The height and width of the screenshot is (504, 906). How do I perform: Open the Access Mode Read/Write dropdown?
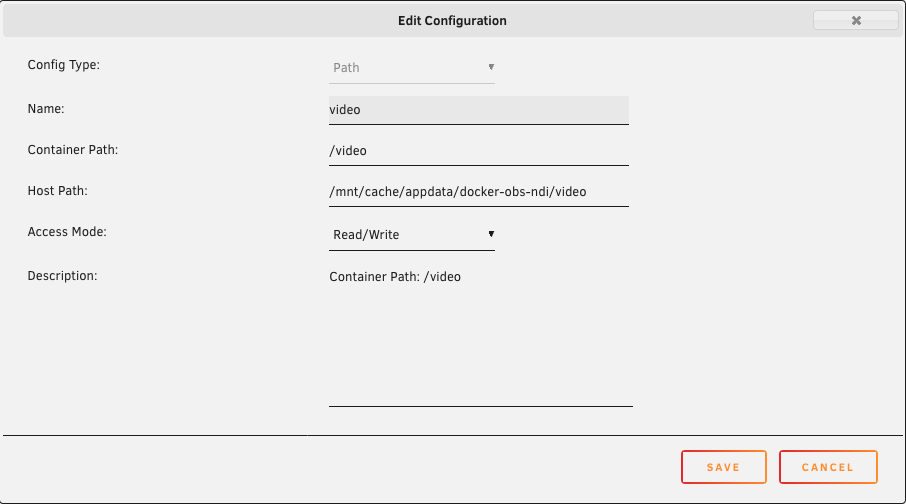(x=410, y=235)
